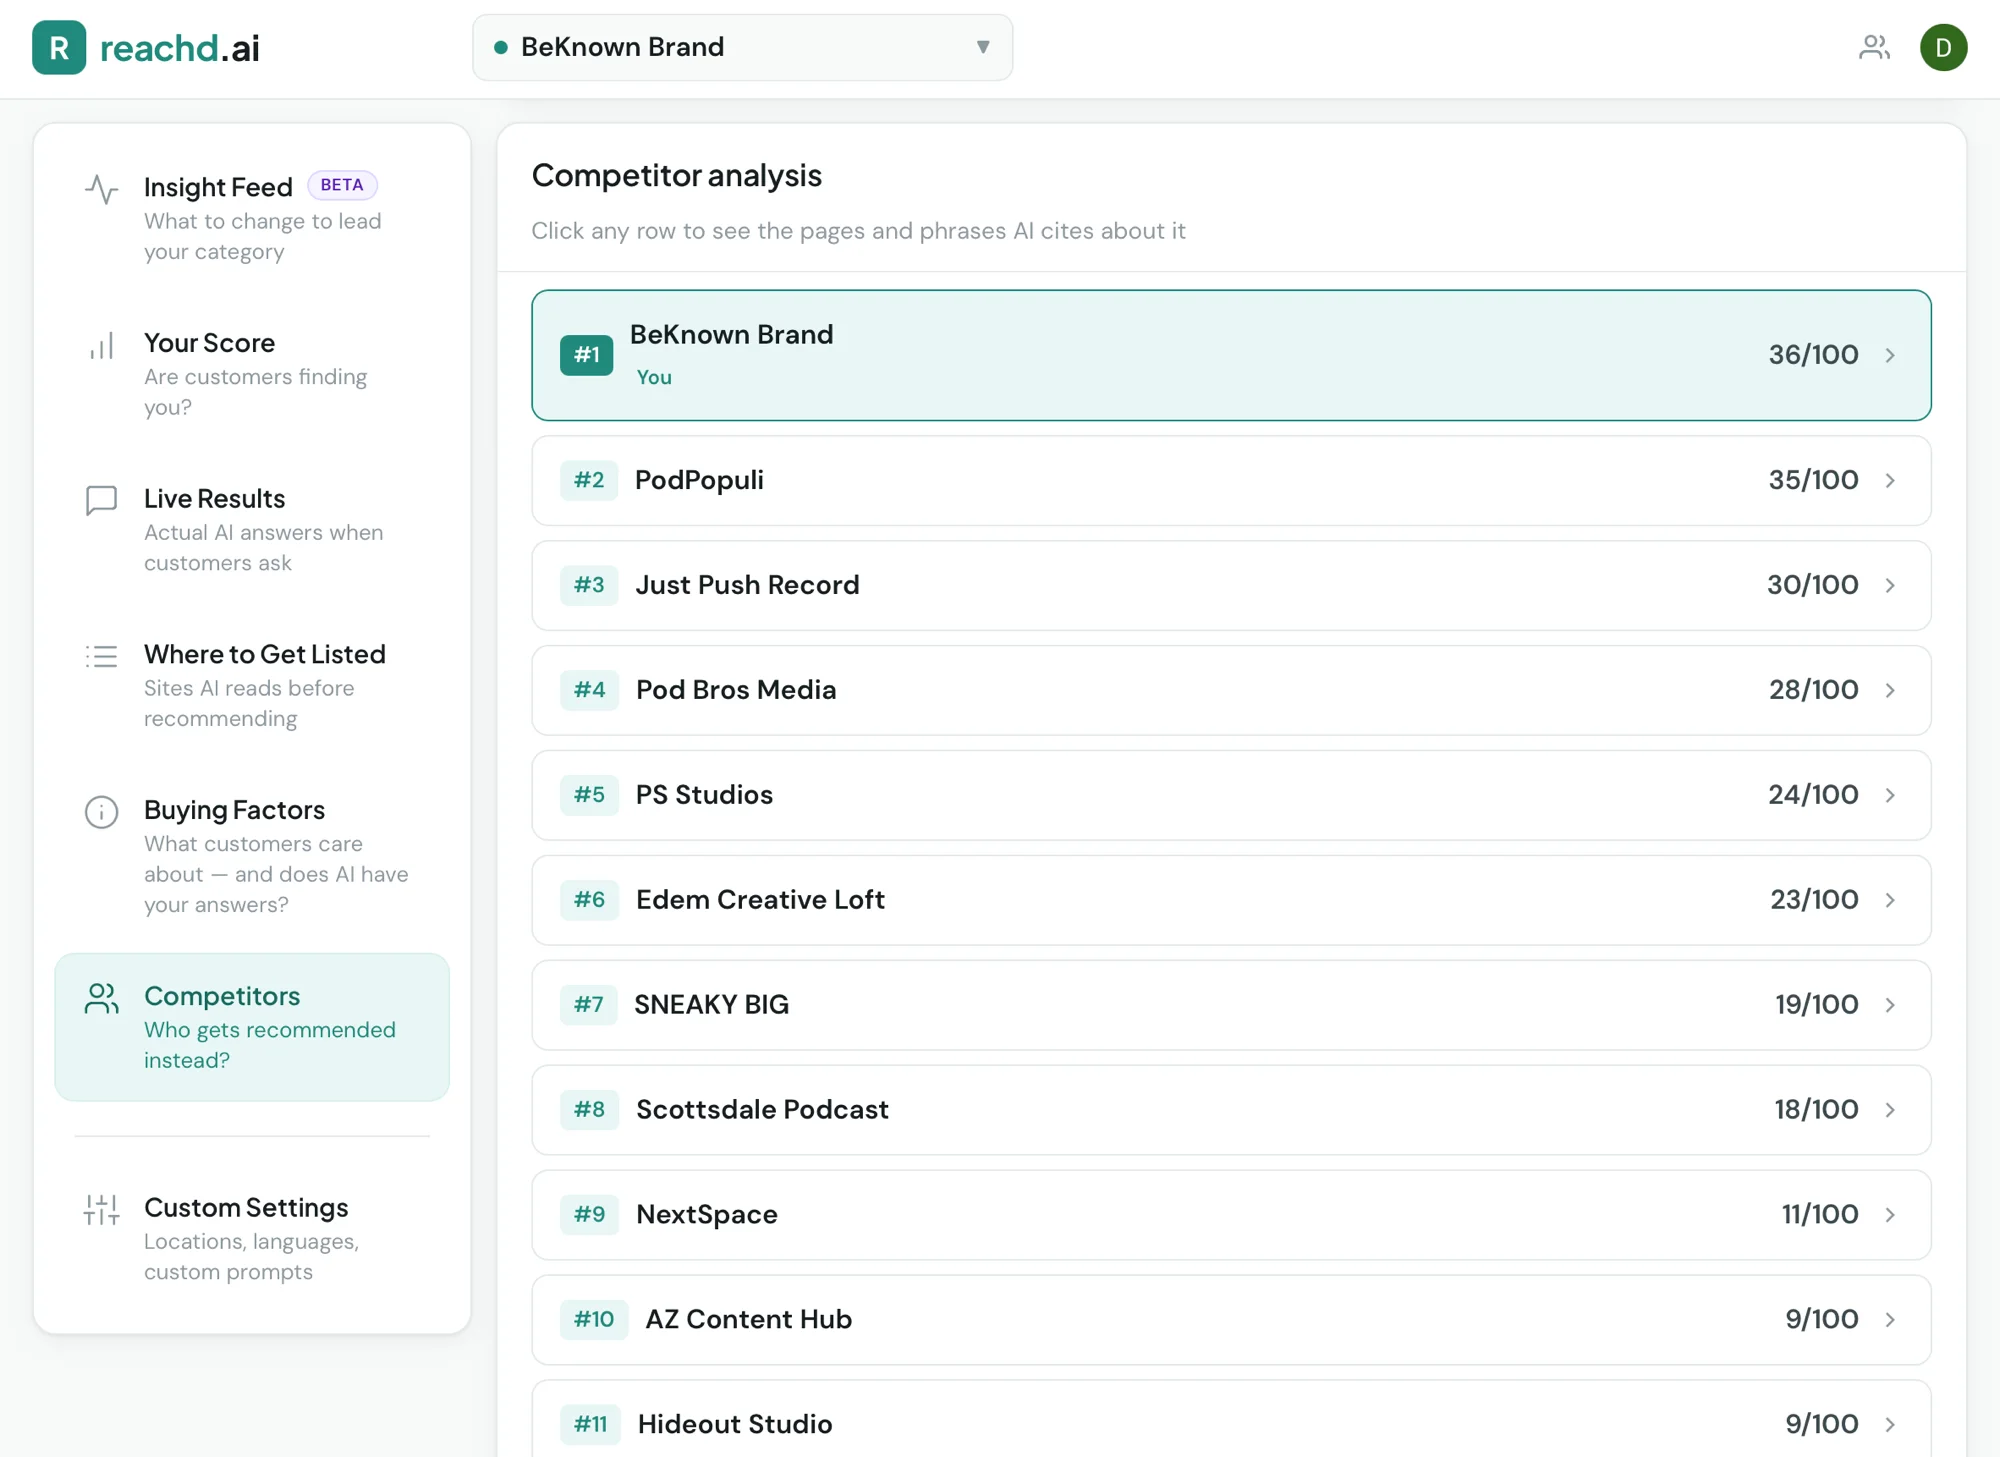Select the Edem Creative Loft name

pyautogui.click(x=760, y=900)
